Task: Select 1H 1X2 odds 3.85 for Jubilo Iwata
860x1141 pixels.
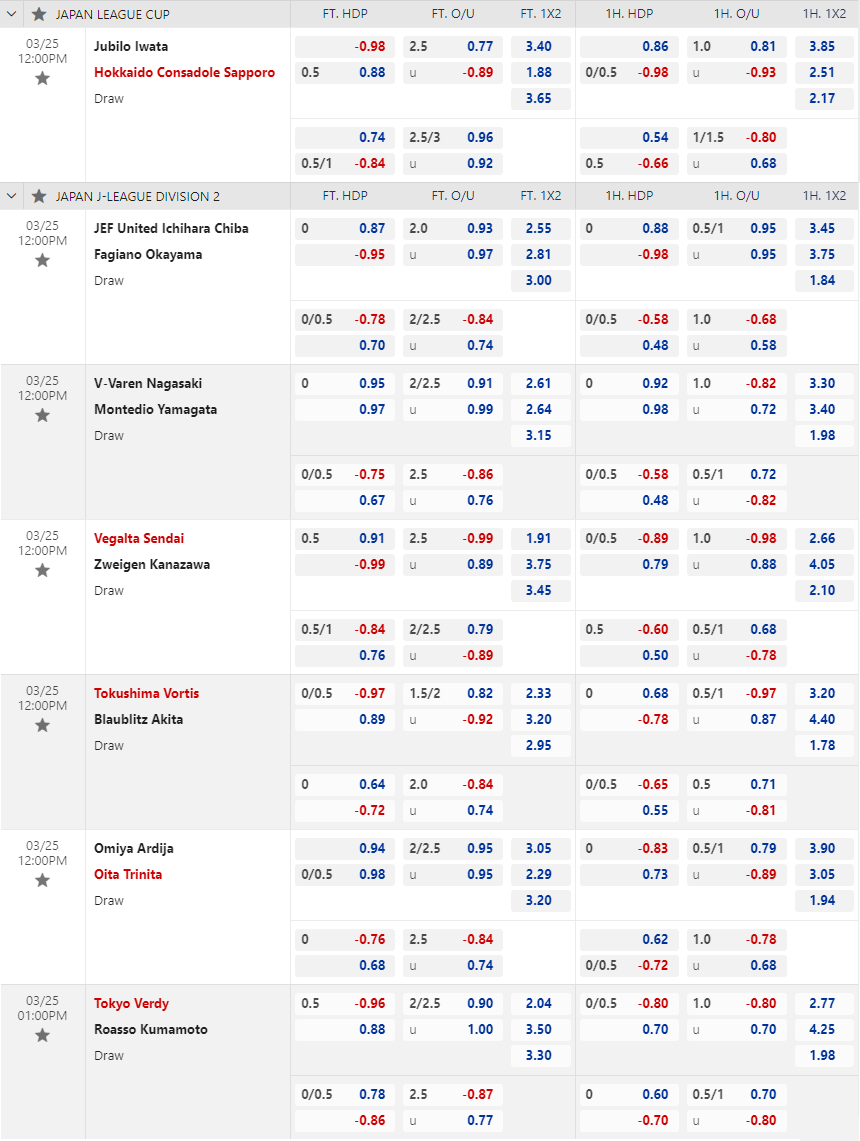Action: pos(824,46)
